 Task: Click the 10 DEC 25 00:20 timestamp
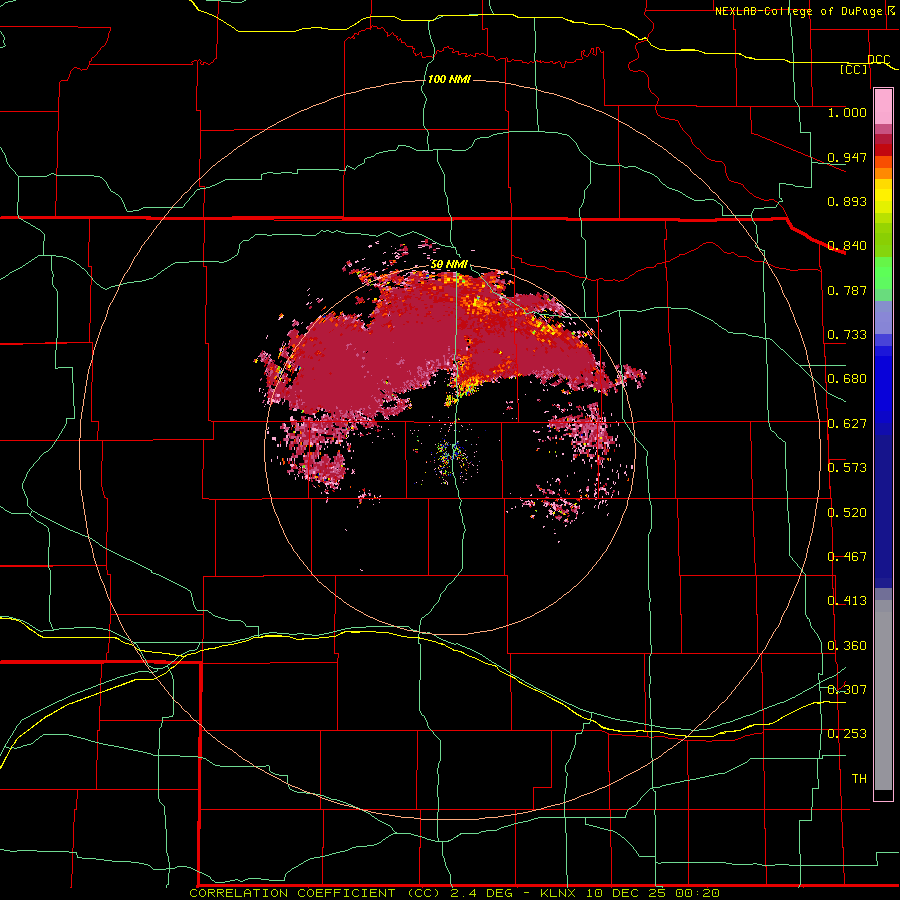653,893
